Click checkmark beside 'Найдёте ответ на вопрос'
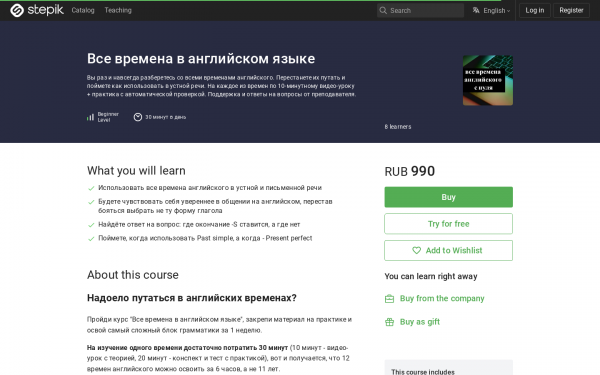Viewport: 600px width, 375px height. [91, 225]
